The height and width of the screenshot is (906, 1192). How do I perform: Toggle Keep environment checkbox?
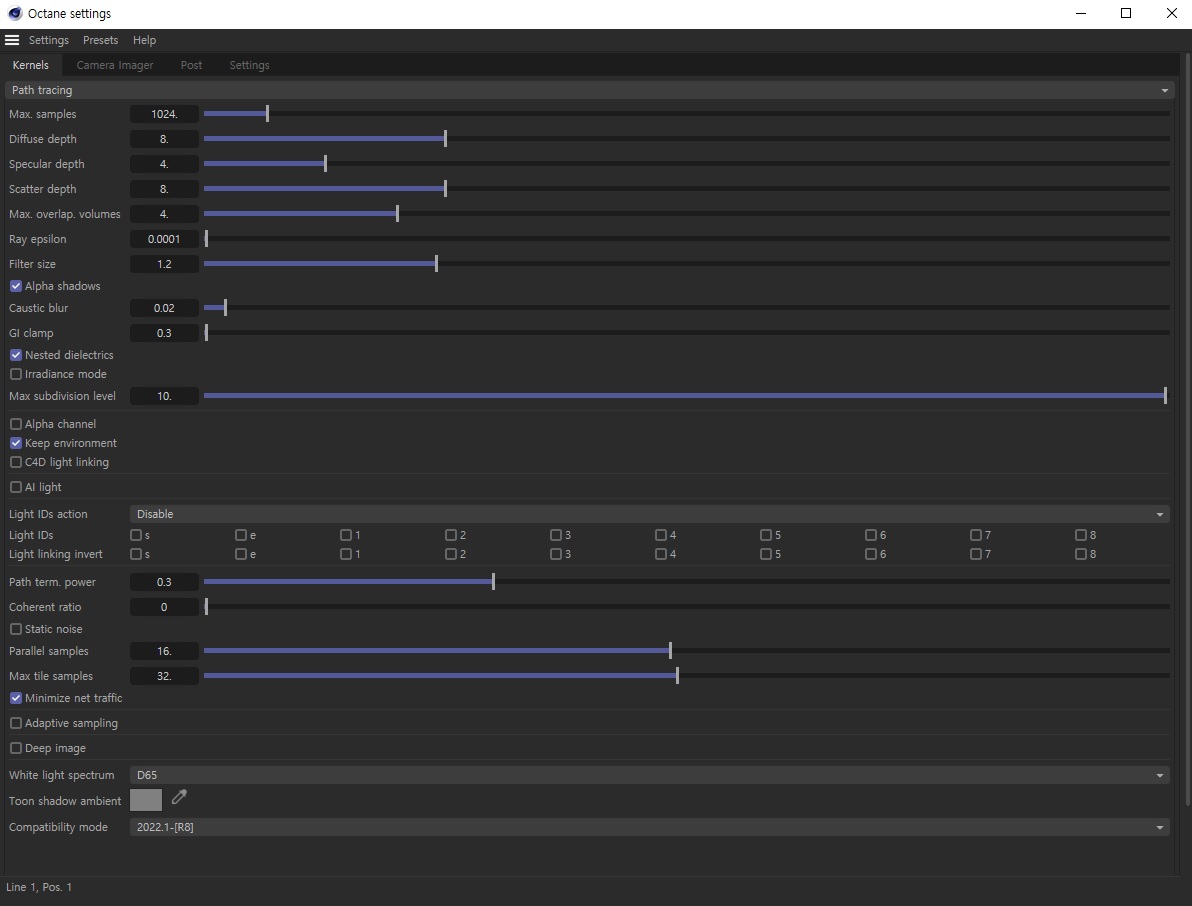pyautogui.click(x=16, y=443)
